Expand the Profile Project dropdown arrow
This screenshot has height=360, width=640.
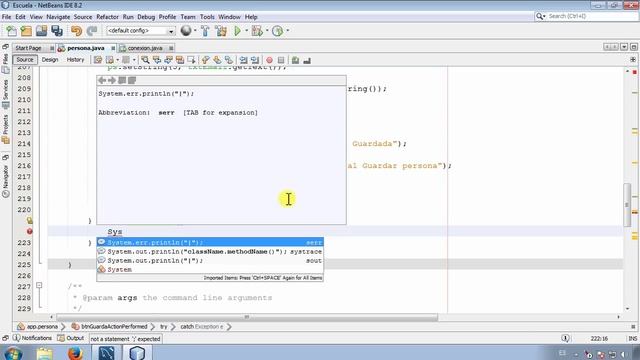tap(288, 31)
